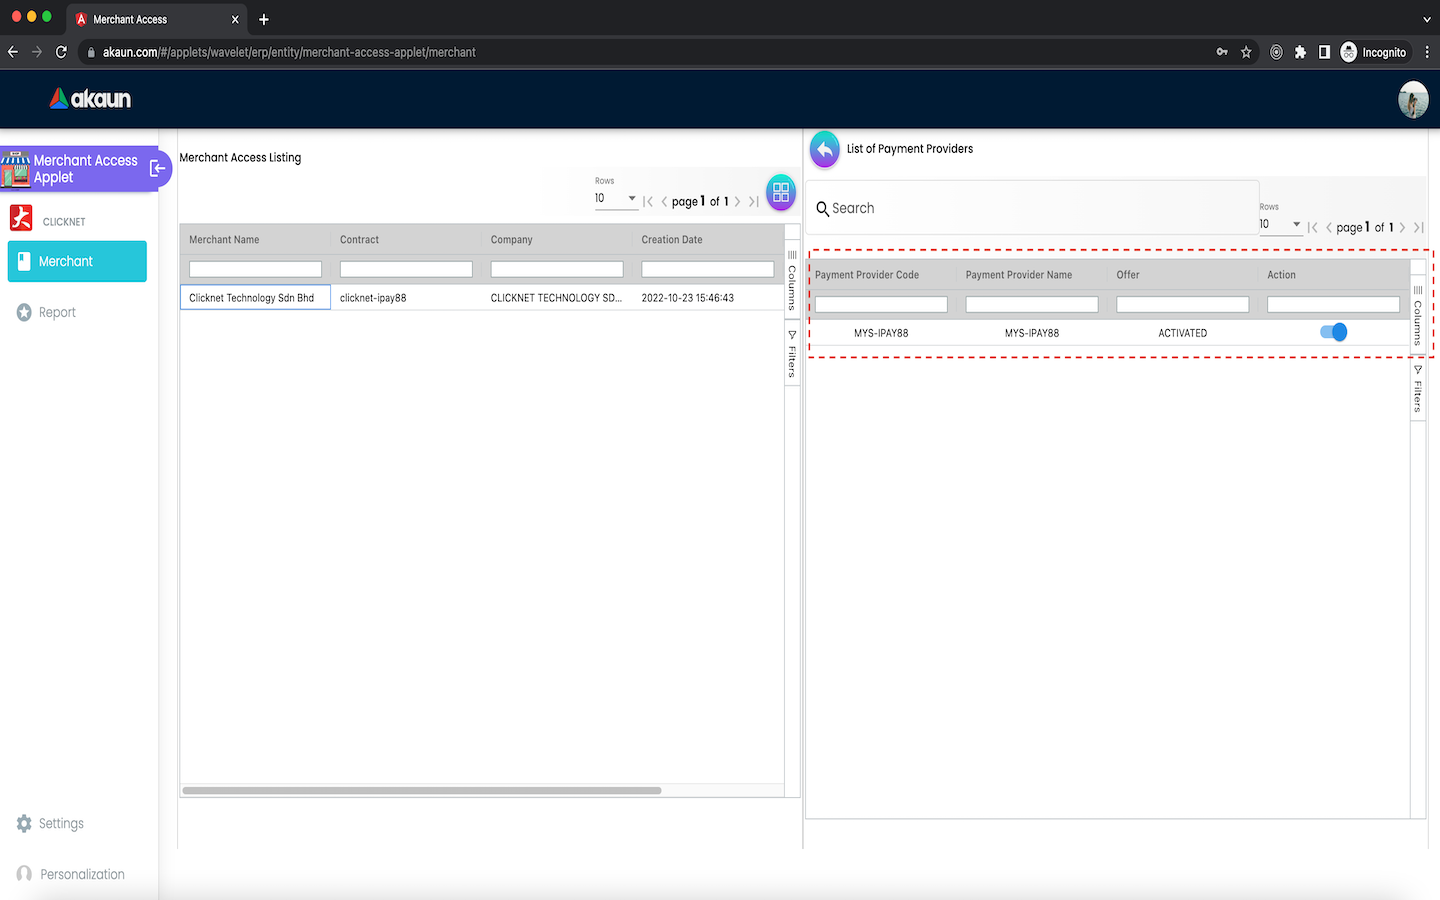
Task: Expand the Columns side panel of merchant grid
Action: pyautogui.click(x=792, y=280)
